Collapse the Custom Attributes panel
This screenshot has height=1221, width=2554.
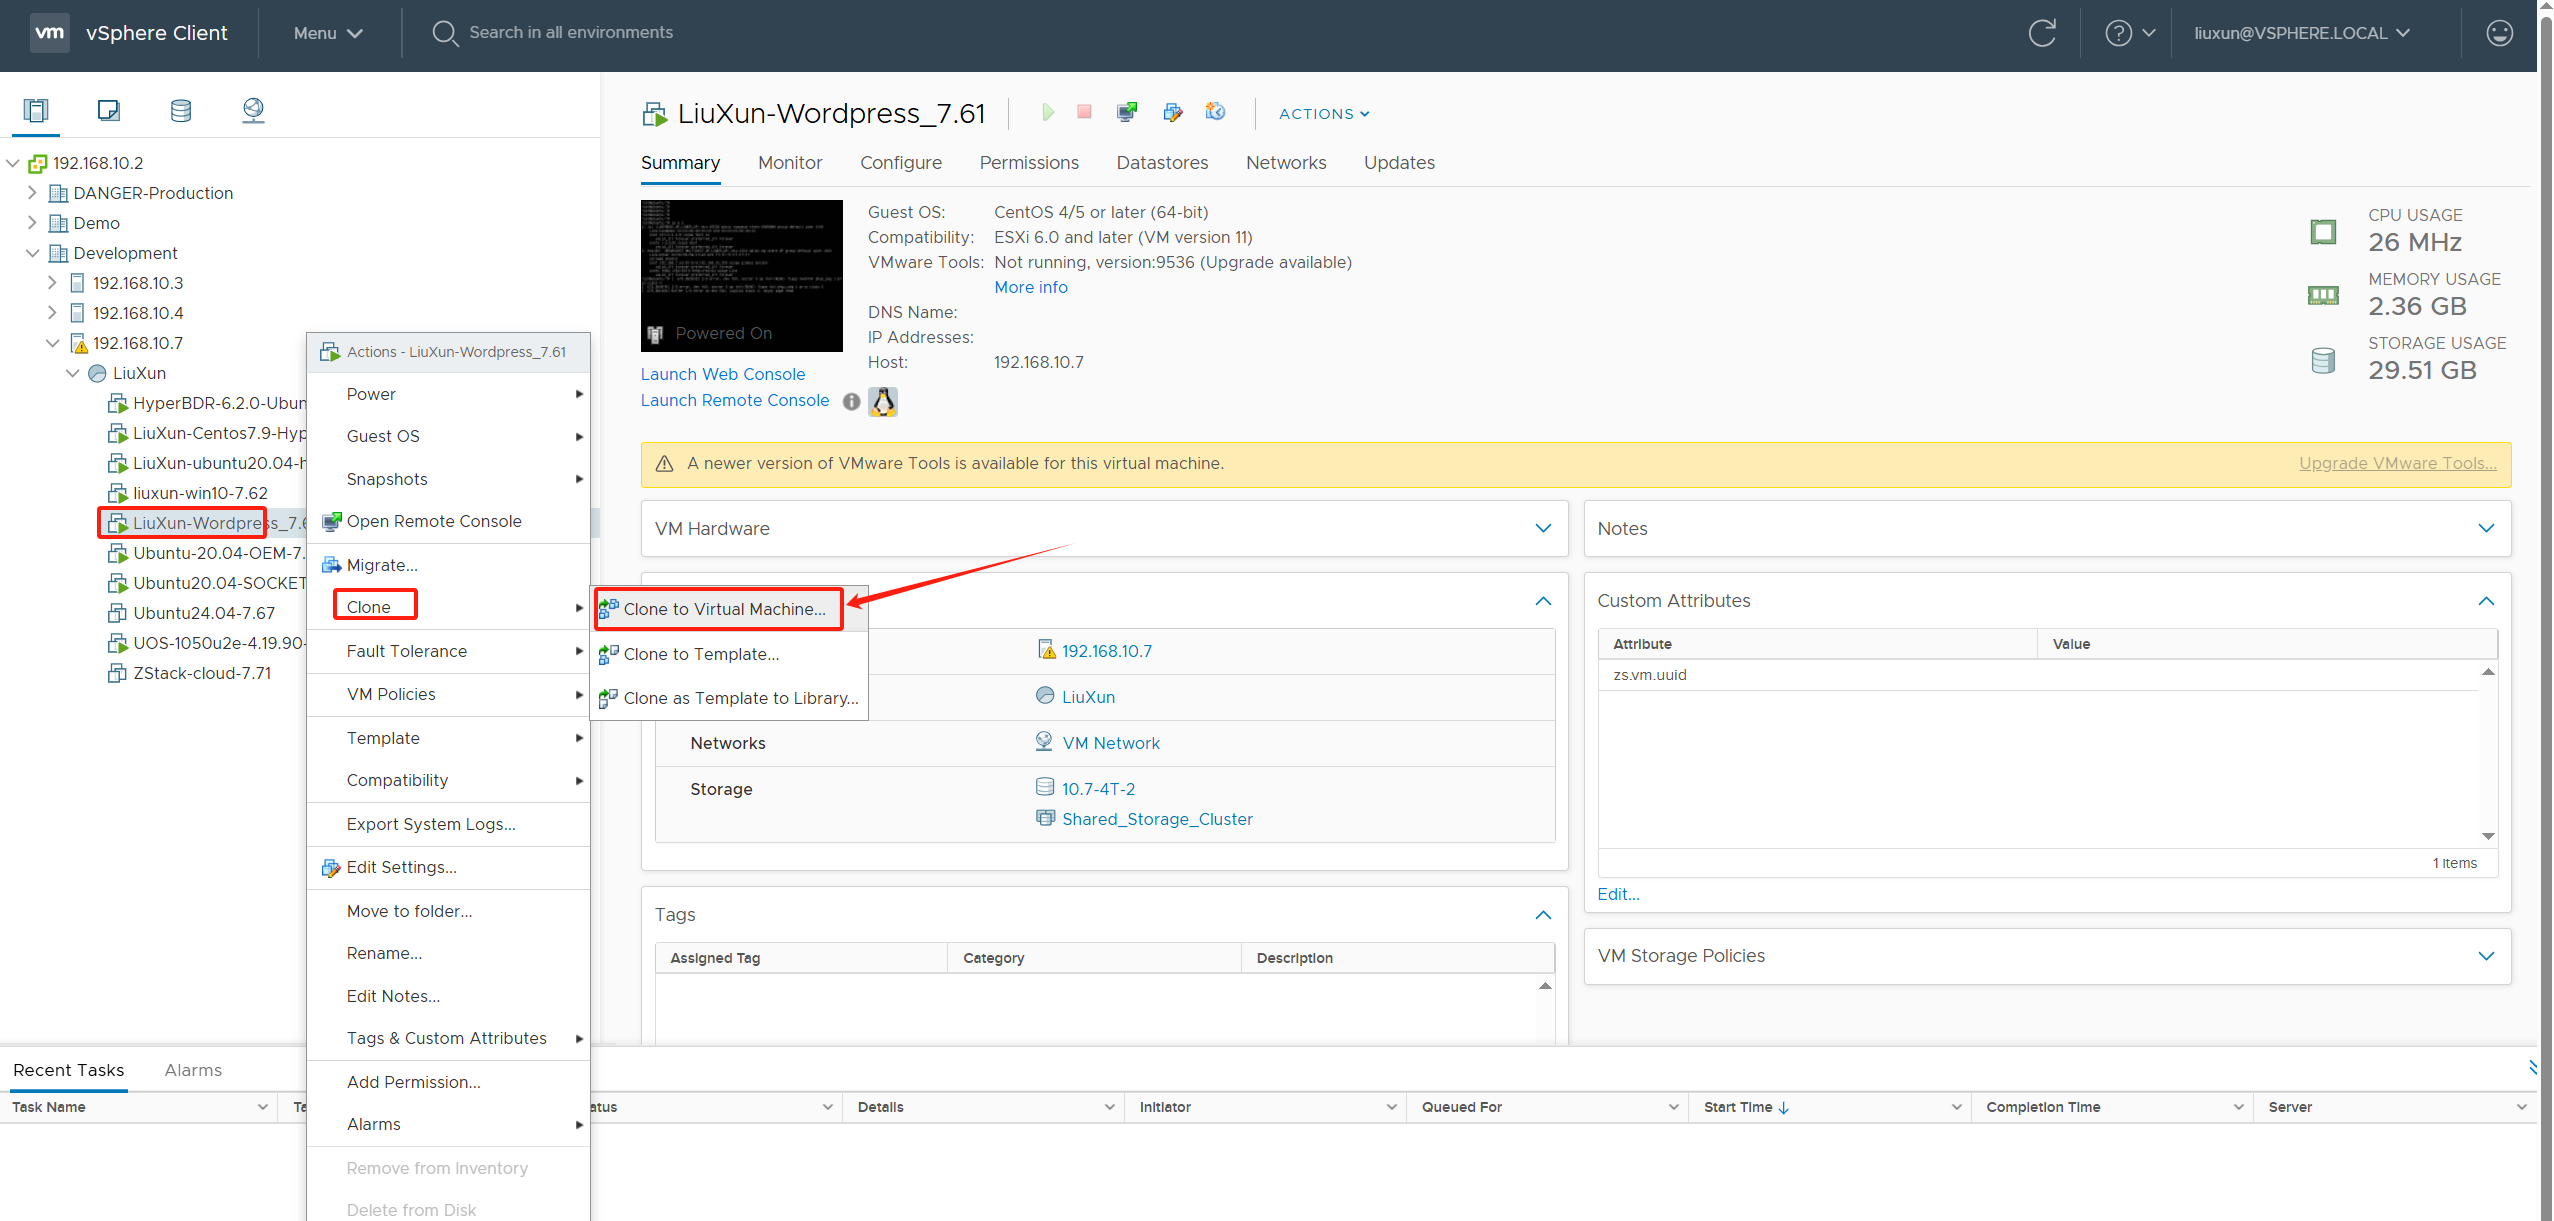pos(2486,601)
